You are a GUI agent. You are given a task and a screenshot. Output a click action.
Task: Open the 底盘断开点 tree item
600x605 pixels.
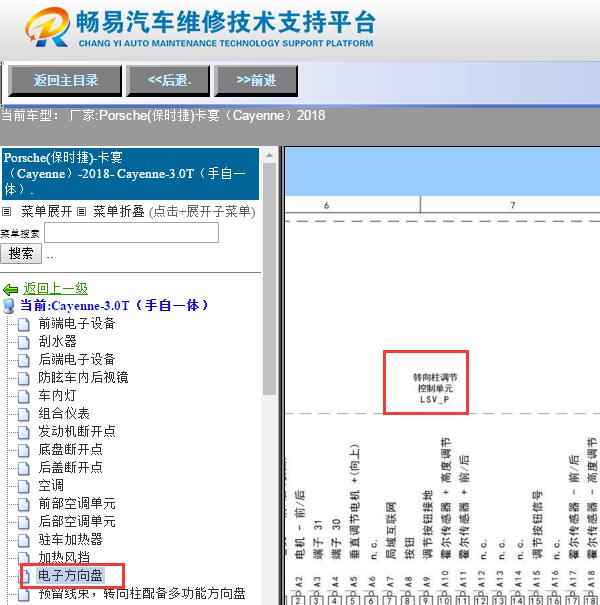(x=71, y=450)
